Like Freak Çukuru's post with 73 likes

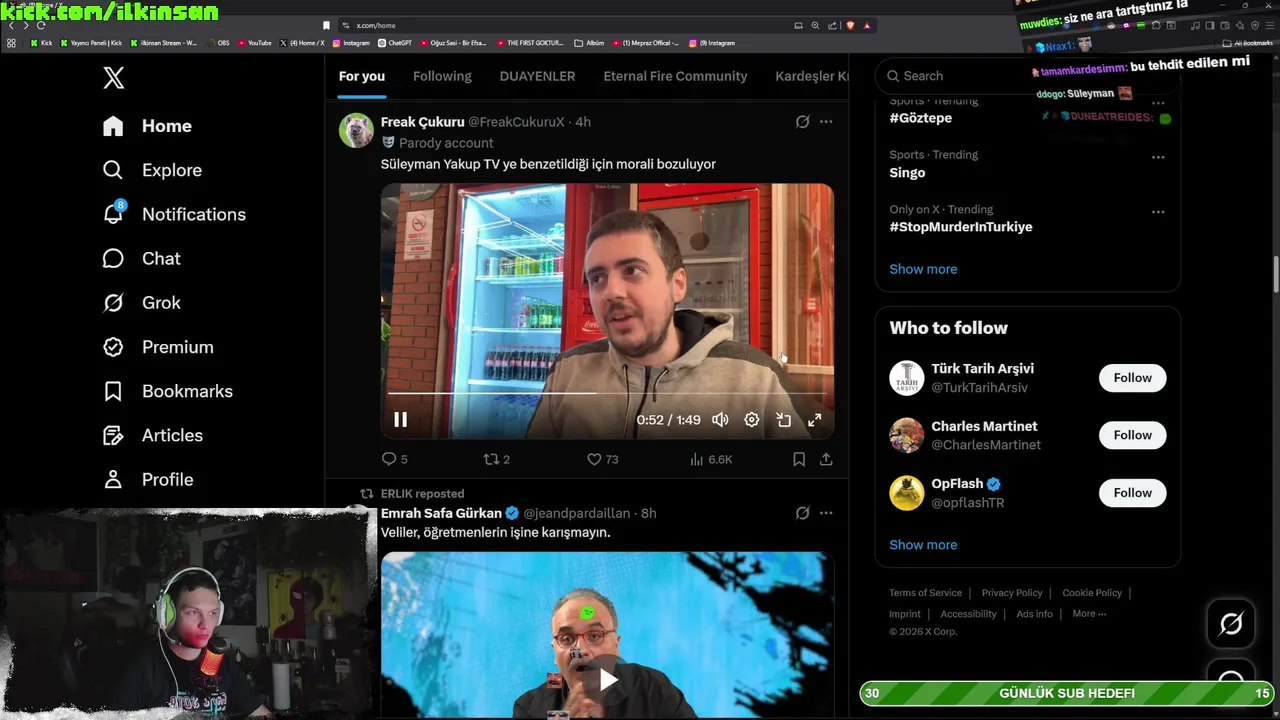[602, 459]
